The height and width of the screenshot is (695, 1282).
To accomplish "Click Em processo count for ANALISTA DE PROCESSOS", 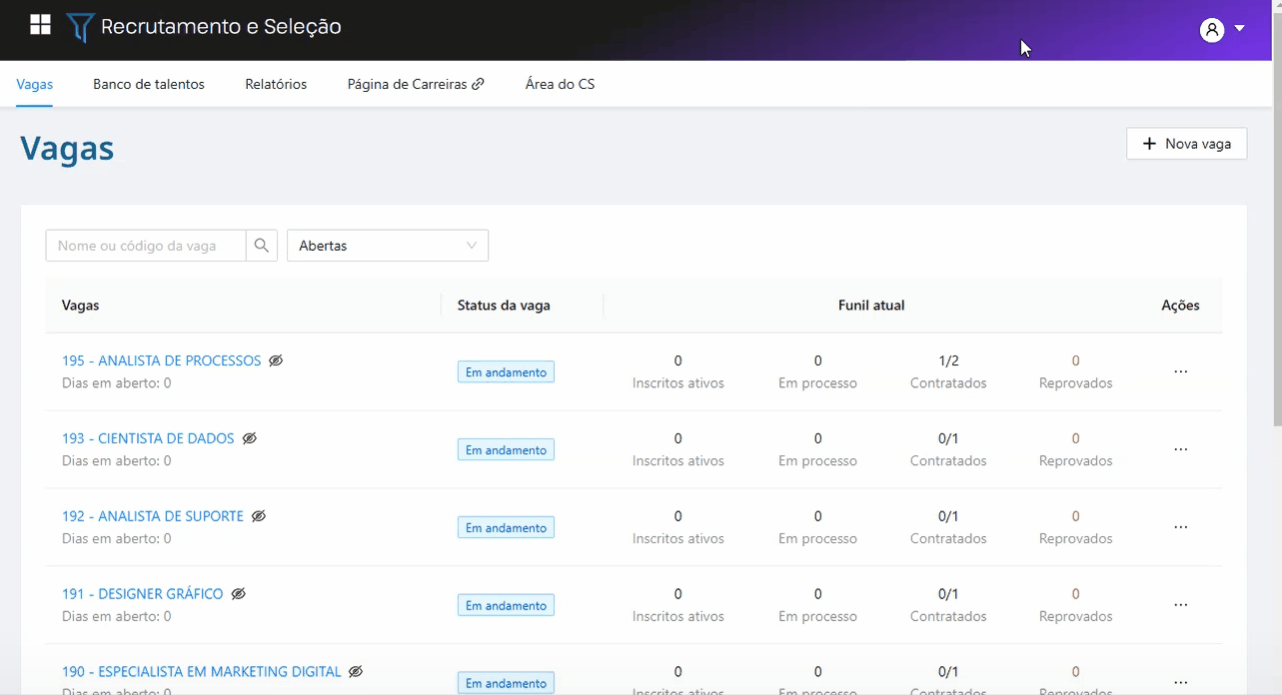I will coord(818,361).
